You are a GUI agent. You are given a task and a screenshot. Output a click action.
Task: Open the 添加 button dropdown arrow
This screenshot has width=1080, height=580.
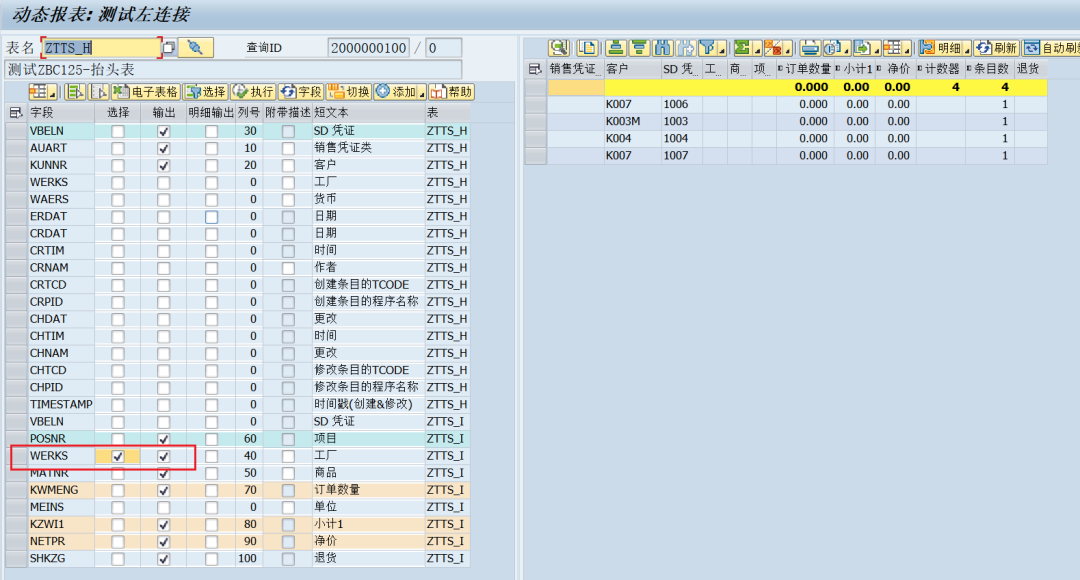(x=422, y=93)
